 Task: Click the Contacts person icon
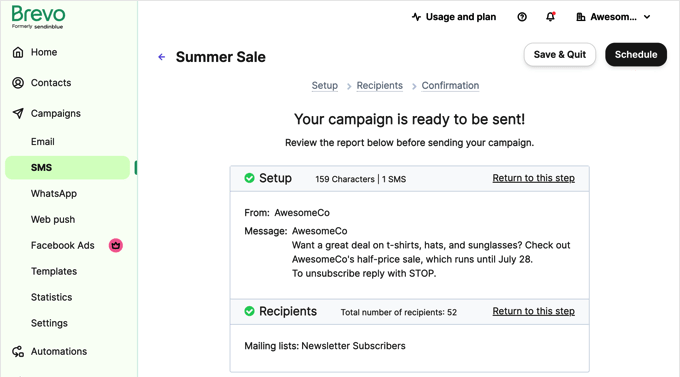click(x=18, y=82)
